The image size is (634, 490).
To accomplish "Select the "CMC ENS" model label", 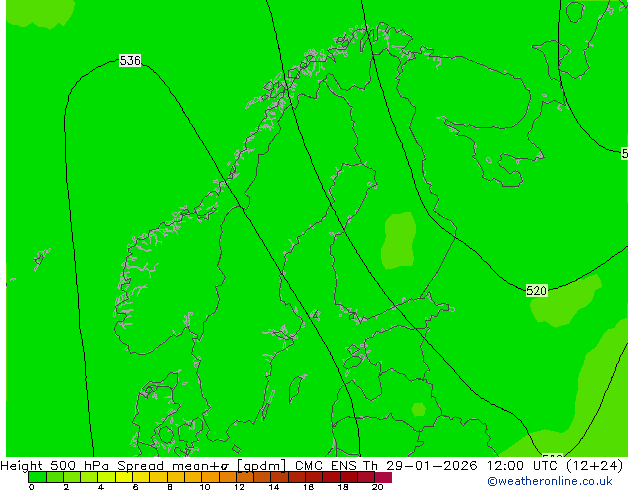I will [328, 465].
